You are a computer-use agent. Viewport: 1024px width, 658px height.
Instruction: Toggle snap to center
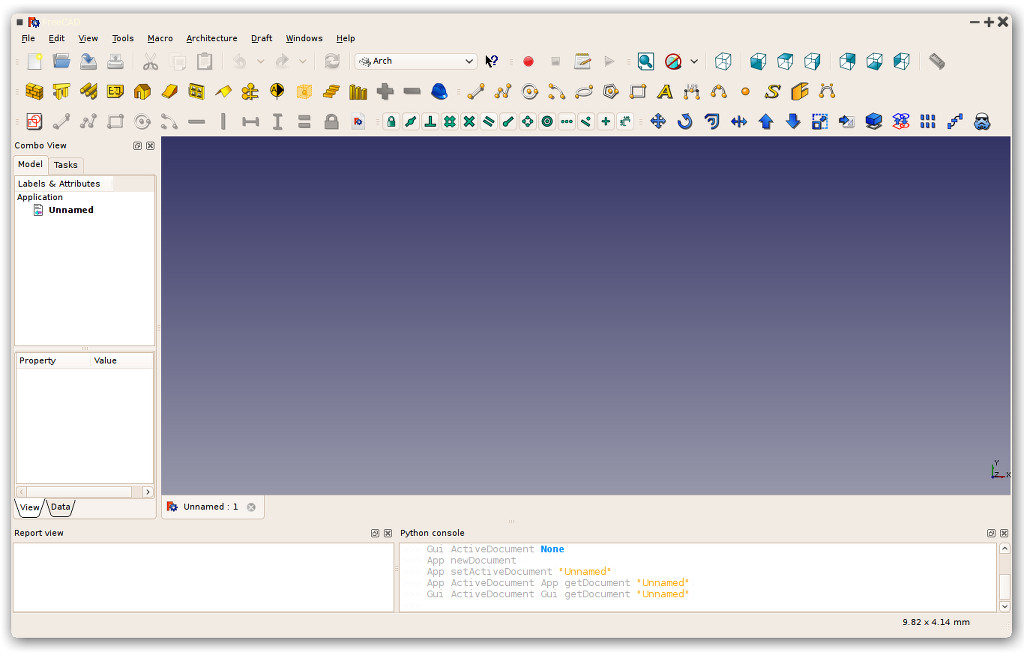(x=547, y=121)
